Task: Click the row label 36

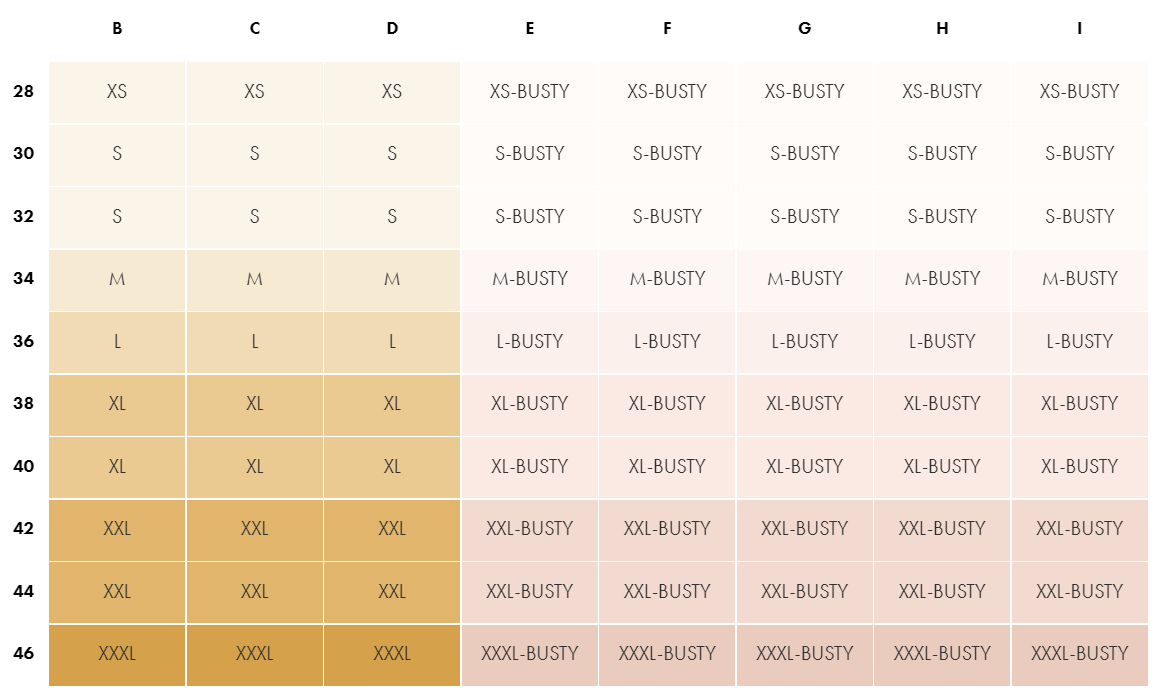Action: click(24, 341)
